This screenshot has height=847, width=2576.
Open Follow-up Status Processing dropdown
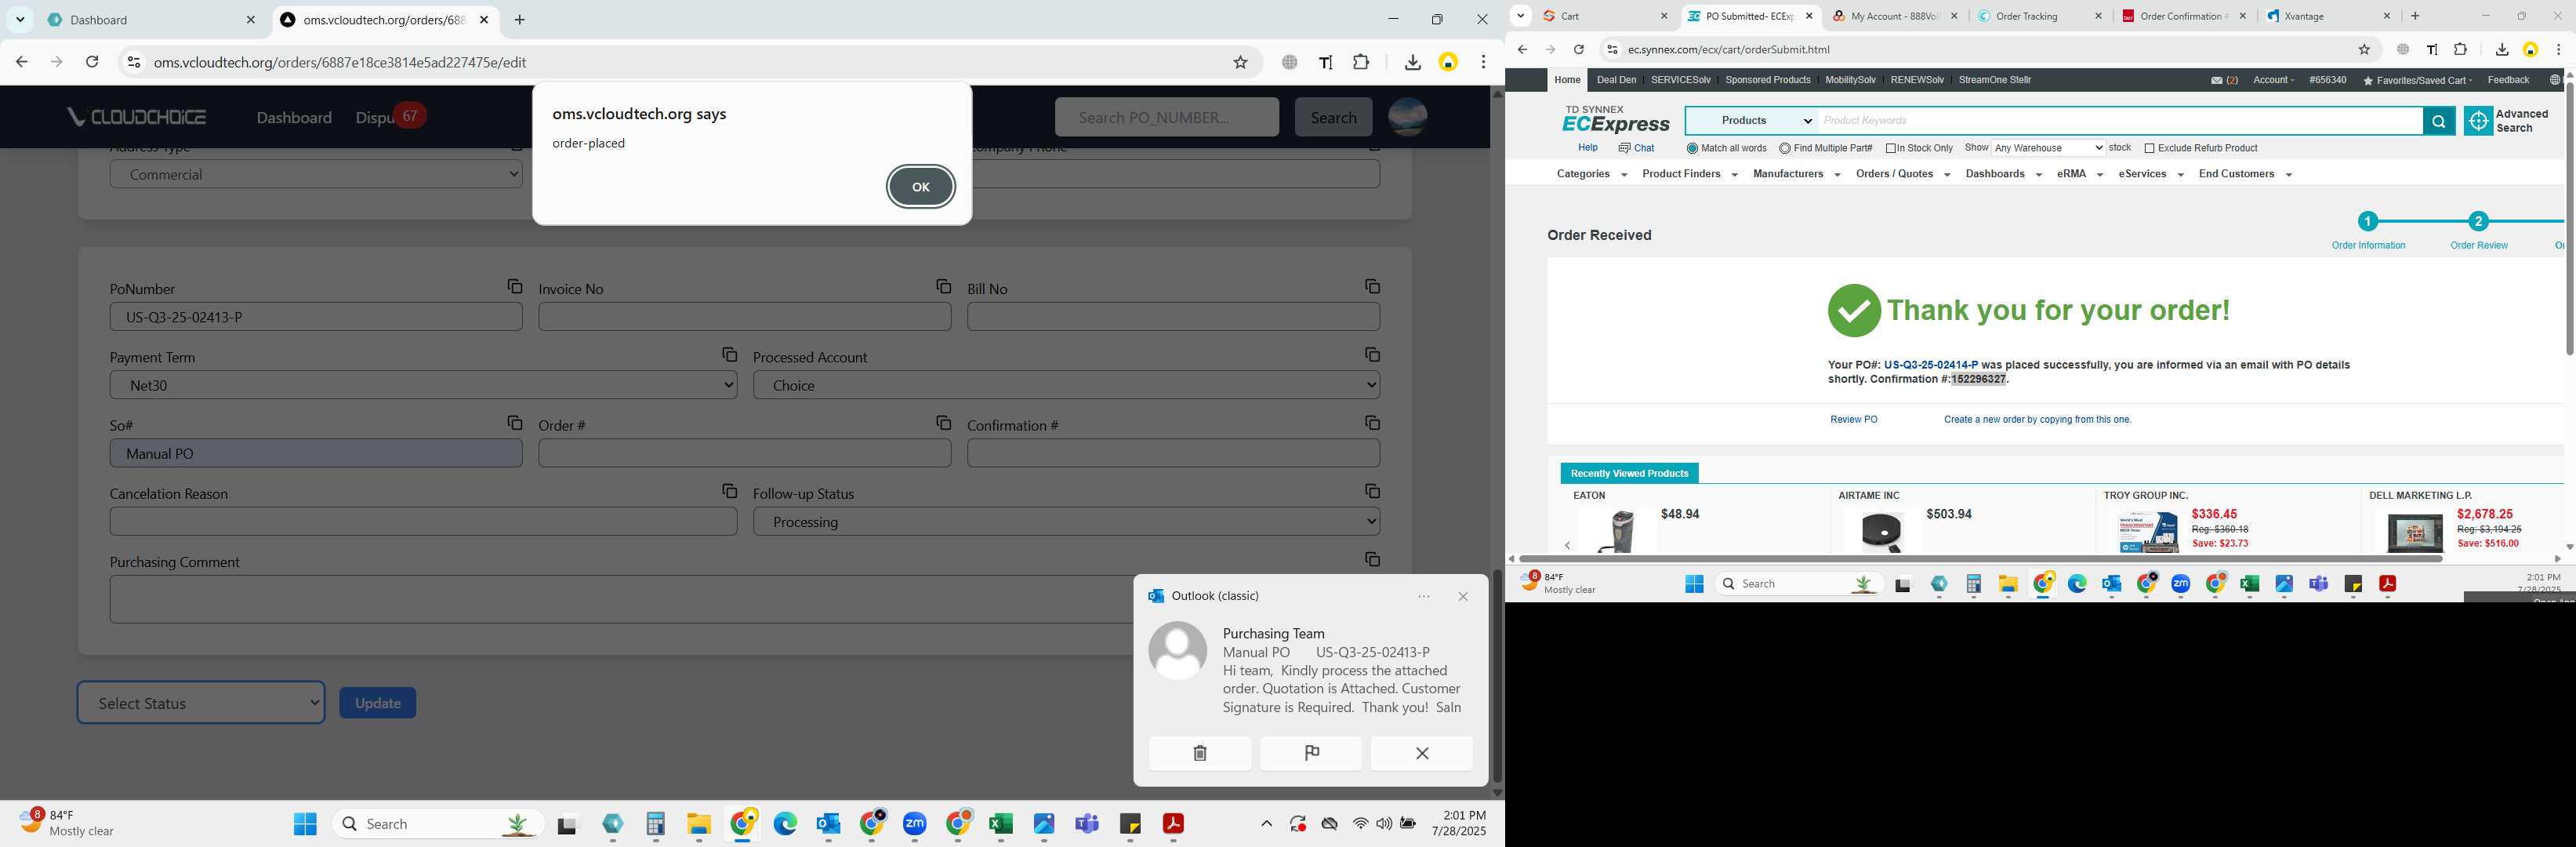[x=1066, y=522]
